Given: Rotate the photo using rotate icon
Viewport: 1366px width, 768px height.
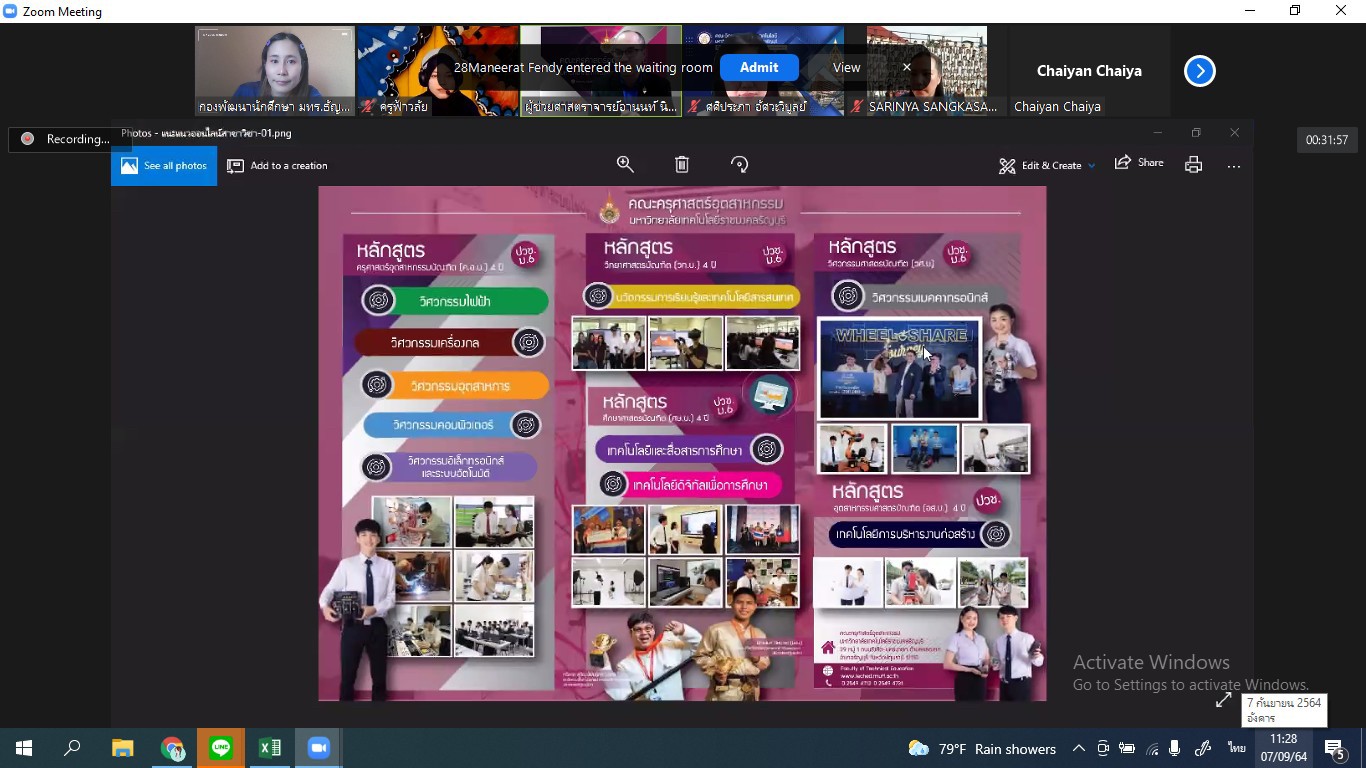Looking at the screenshot, I should click(x=739, y=165).
